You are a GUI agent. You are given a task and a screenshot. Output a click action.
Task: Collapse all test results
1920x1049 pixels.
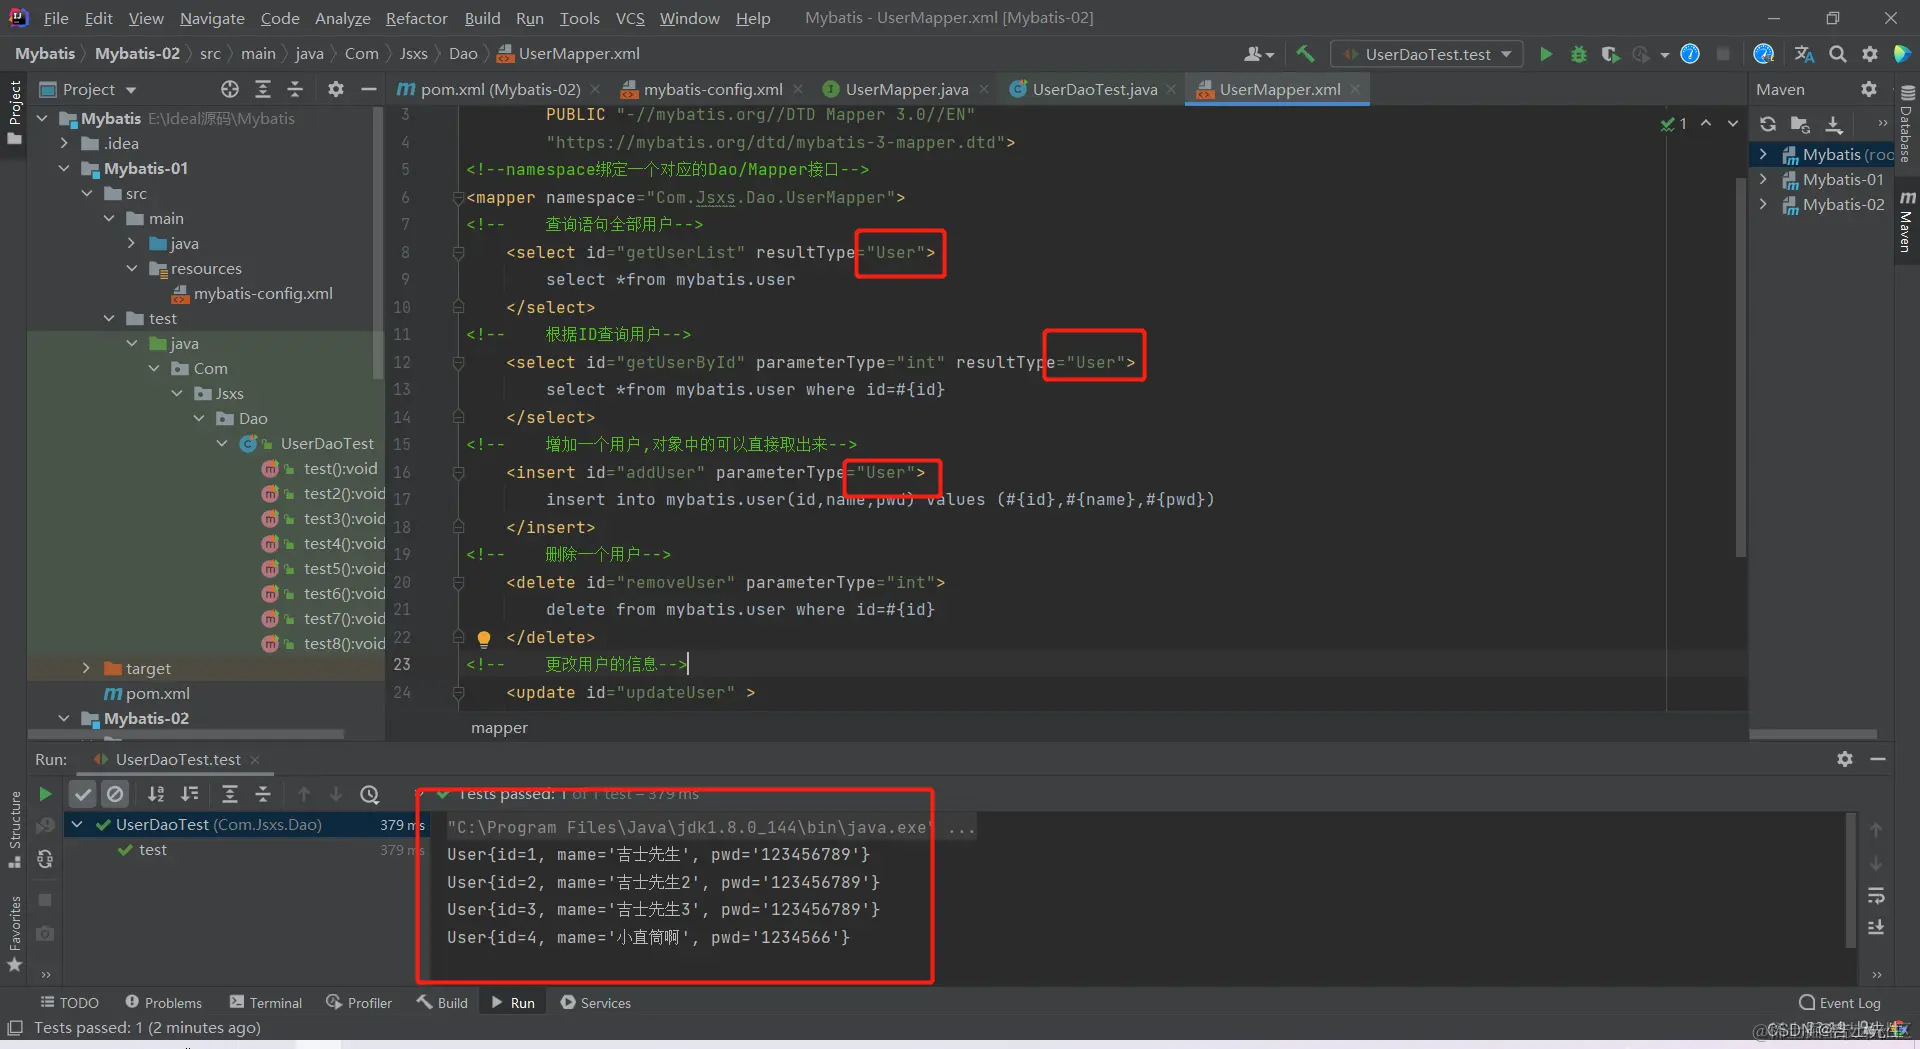[x=263, y=794]
